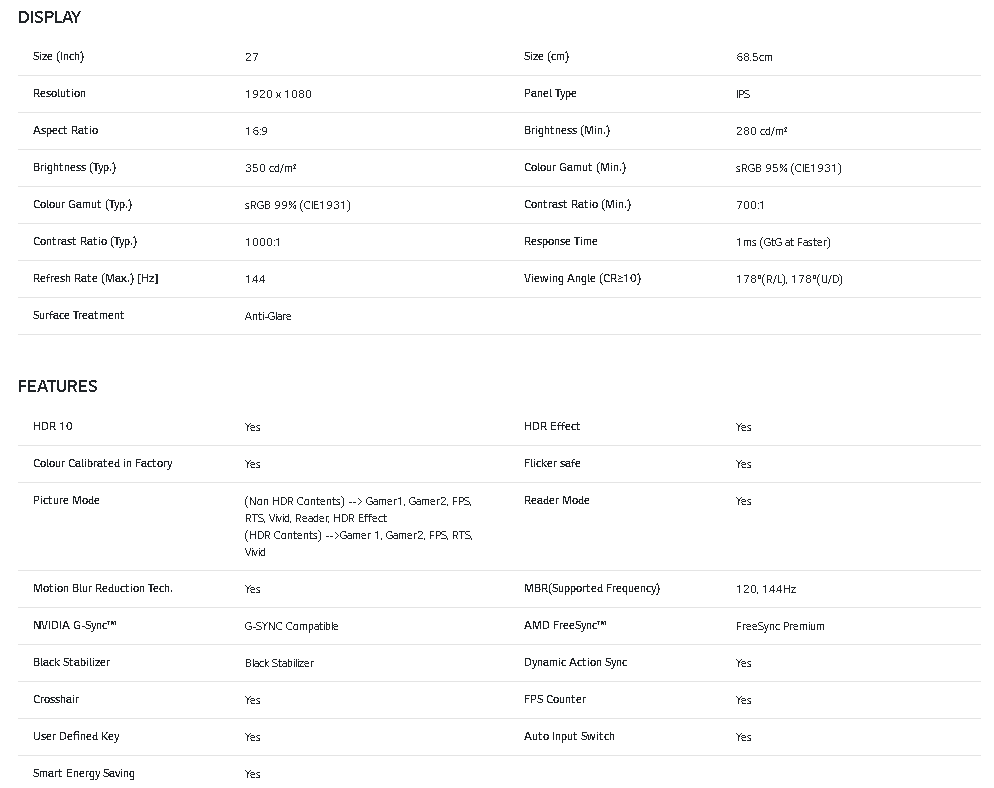The width and height of the screenshot is (994, 788).
Task: Select the Refresh Rate (Max.) [Hz] label
Action: 95,278
